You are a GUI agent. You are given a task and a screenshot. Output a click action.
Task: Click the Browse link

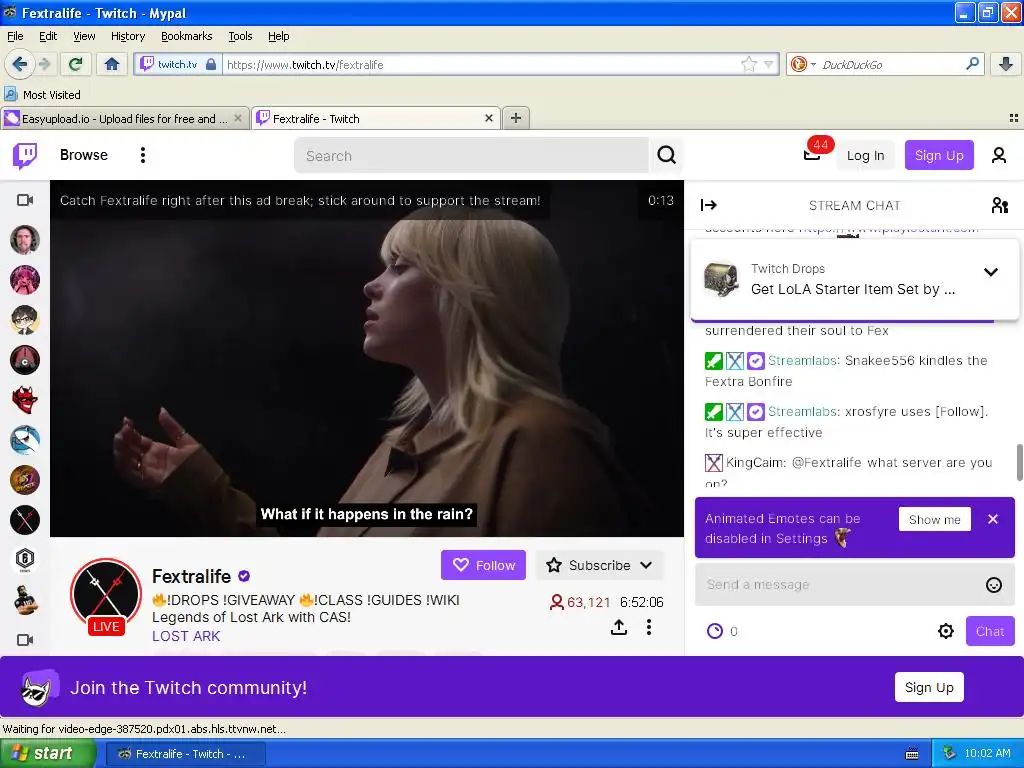84,155
